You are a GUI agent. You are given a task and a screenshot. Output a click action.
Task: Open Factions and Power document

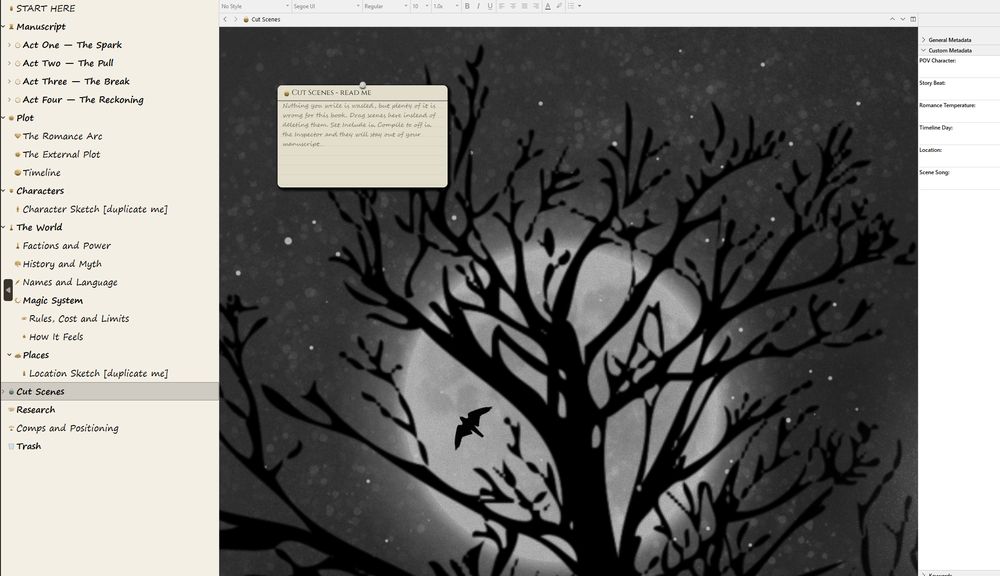coord(66,246)
